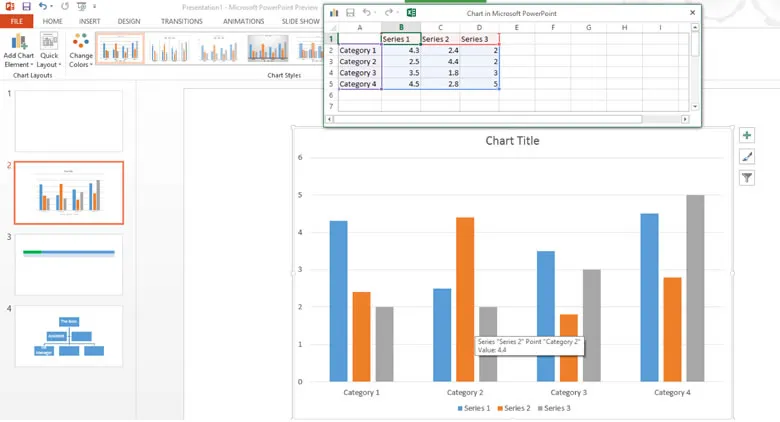Switch to the SLIDE SHOW ribbon tab
The height and width of the screenshot is (422, 780).
[x=300, y=21]
